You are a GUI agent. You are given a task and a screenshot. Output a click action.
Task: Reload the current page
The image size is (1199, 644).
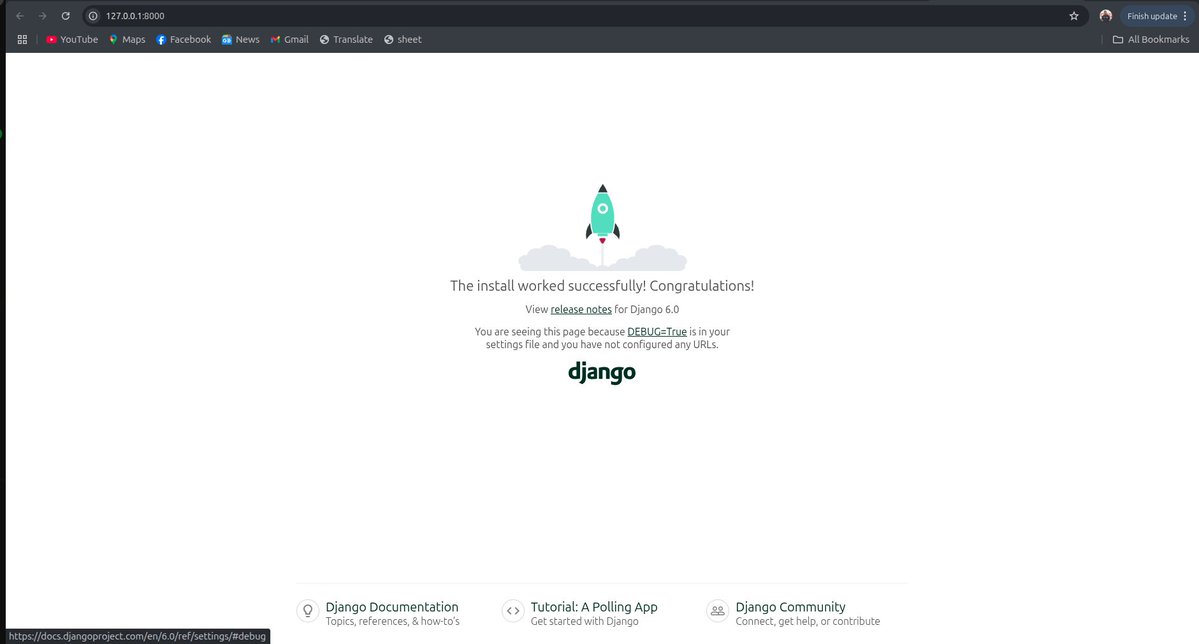[x=66, y=16]
